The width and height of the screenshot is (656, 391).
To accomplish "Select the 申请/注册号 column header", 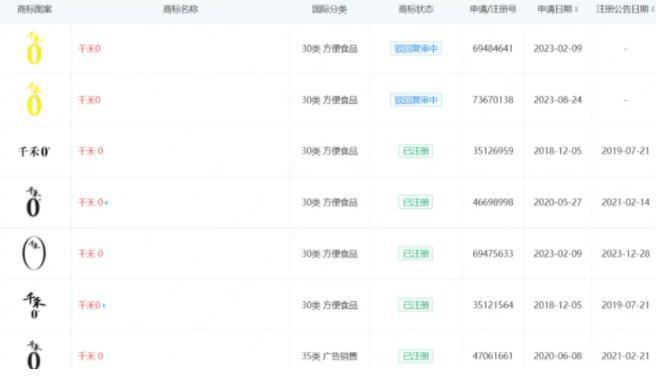I will point(493,9).
